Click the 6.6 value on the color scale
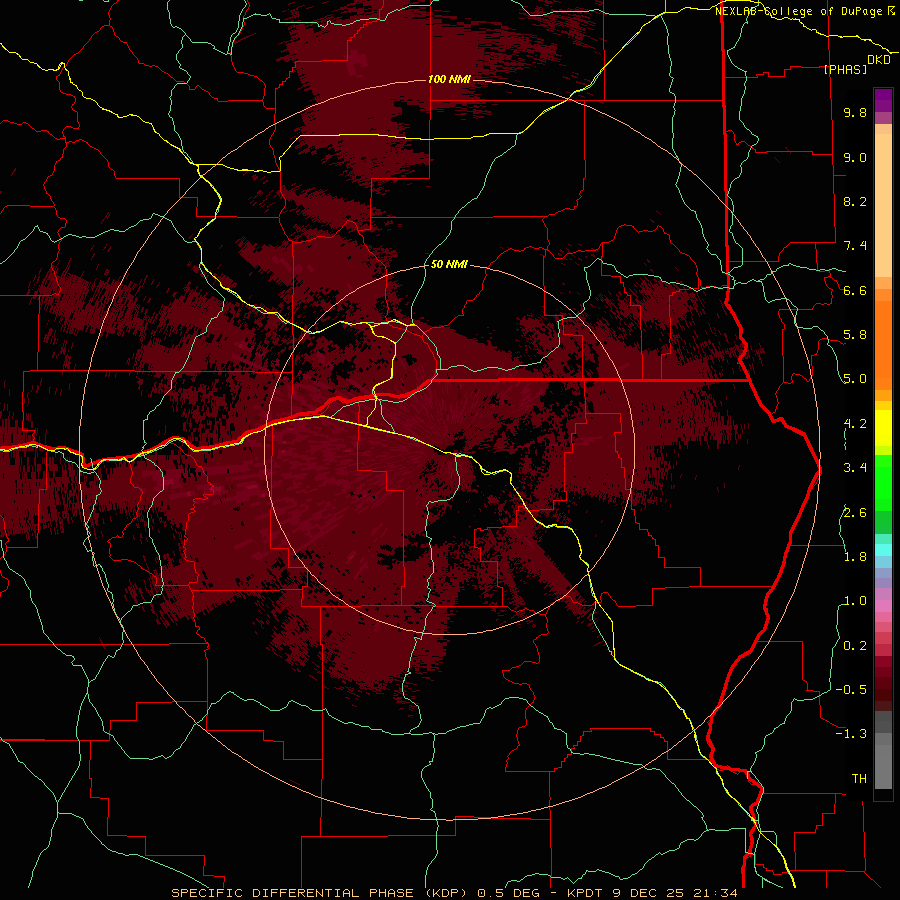The image size is (900, 900). tap(855, 290)
